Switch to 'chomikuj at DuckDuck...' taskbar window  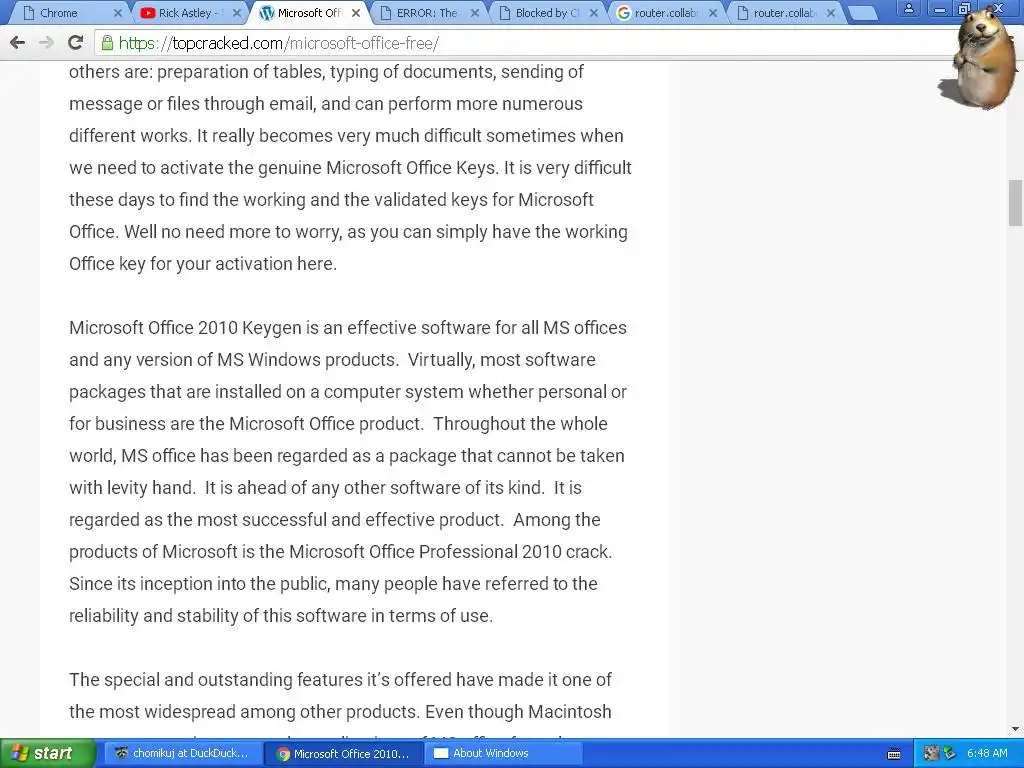[x=182, y=753]
